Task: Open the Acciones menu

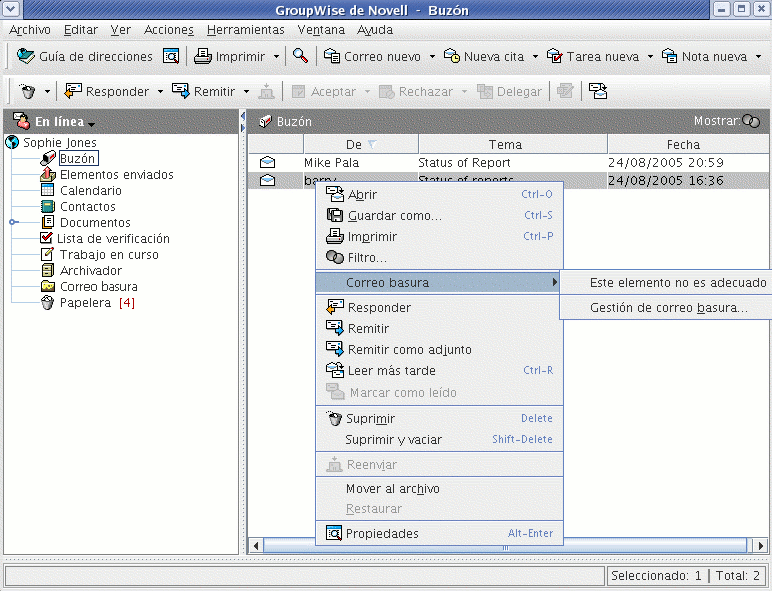Action: (x=169, y=30)
